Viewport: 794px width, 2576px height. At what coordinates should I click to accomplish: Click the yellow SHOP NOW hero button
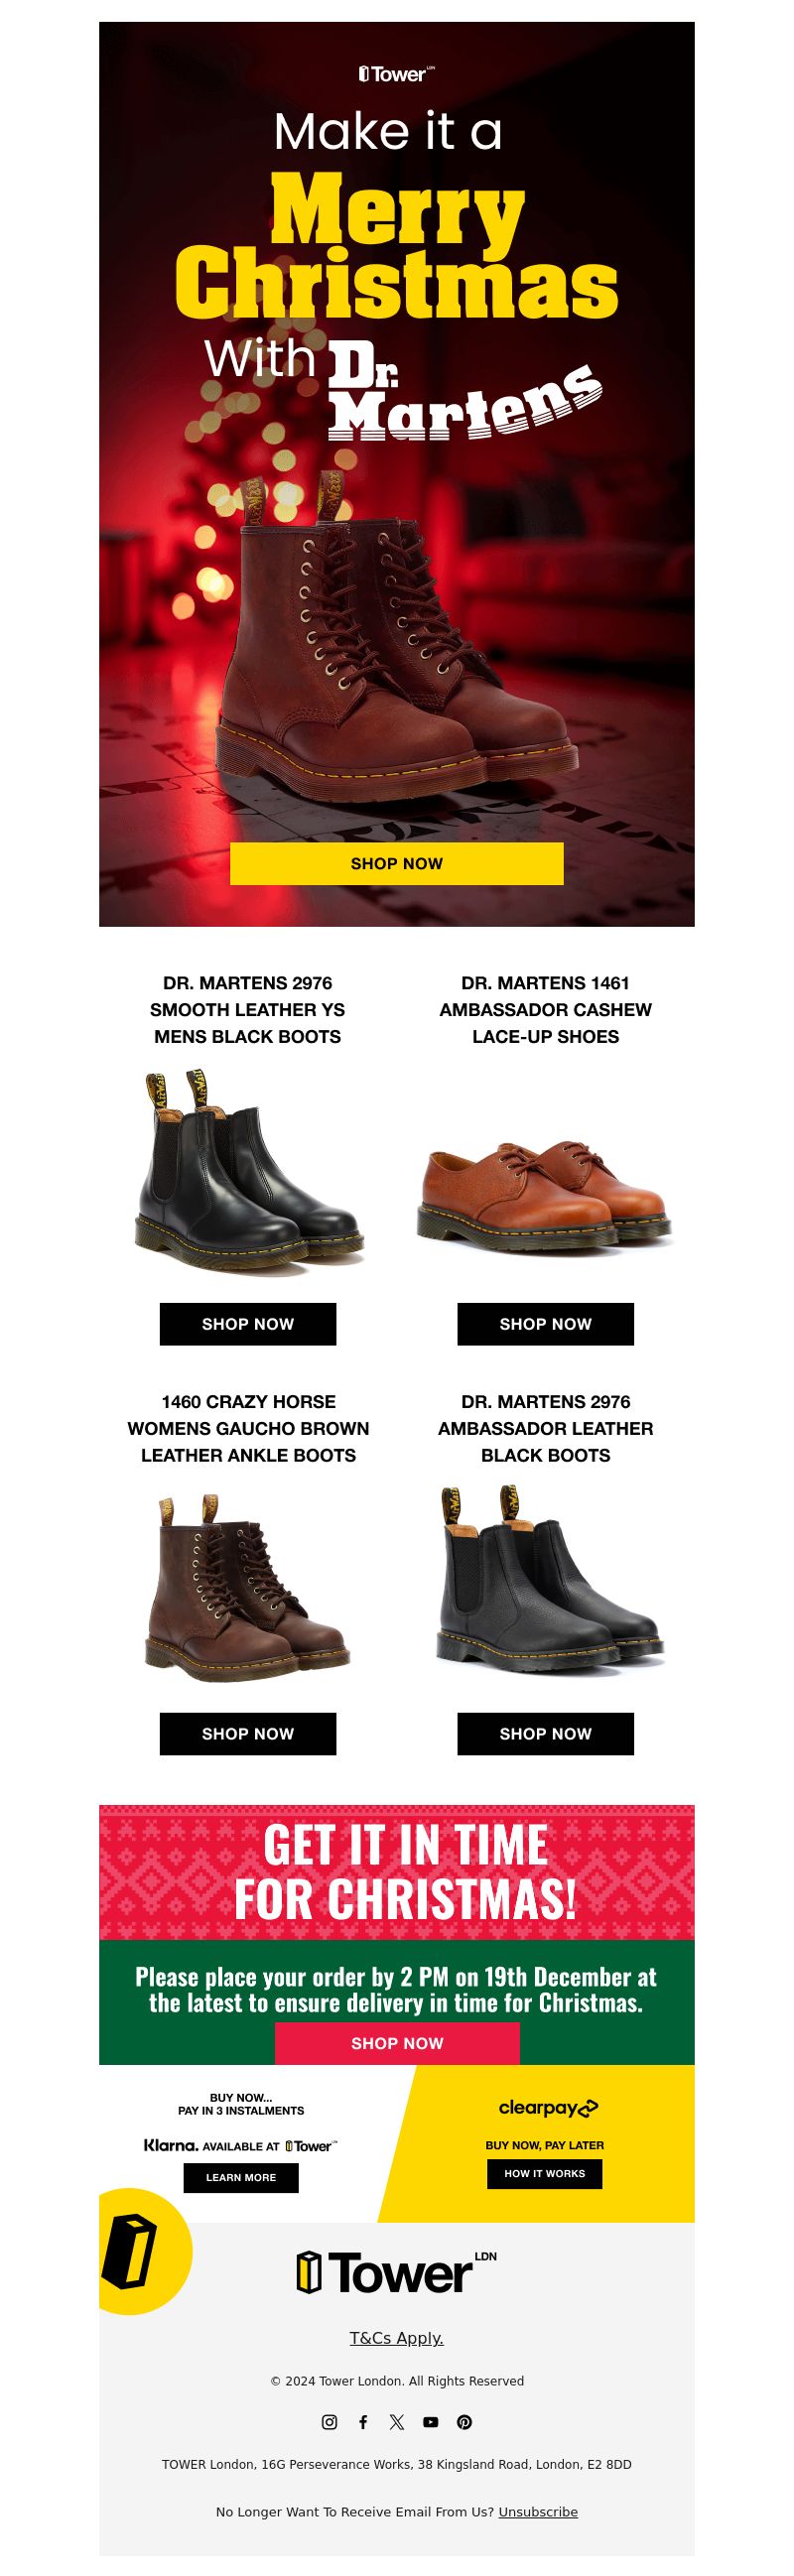click(x=397, y=863)
